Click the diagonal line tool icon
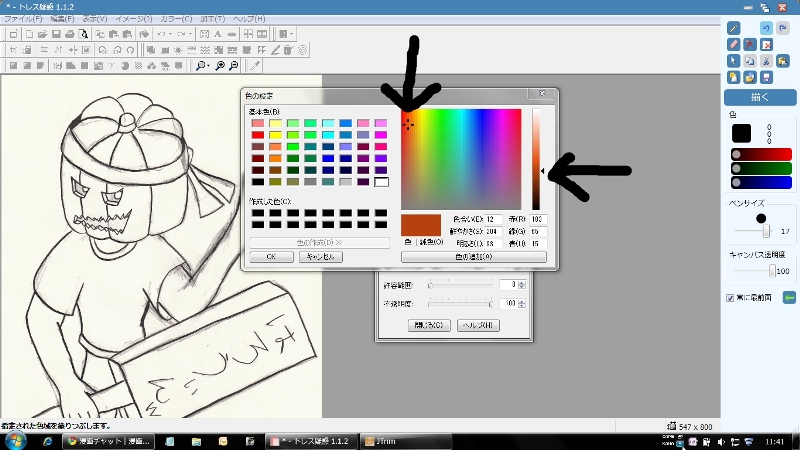Image resolution: width=800 pixels, height=450 pixels. coord(276,50)
